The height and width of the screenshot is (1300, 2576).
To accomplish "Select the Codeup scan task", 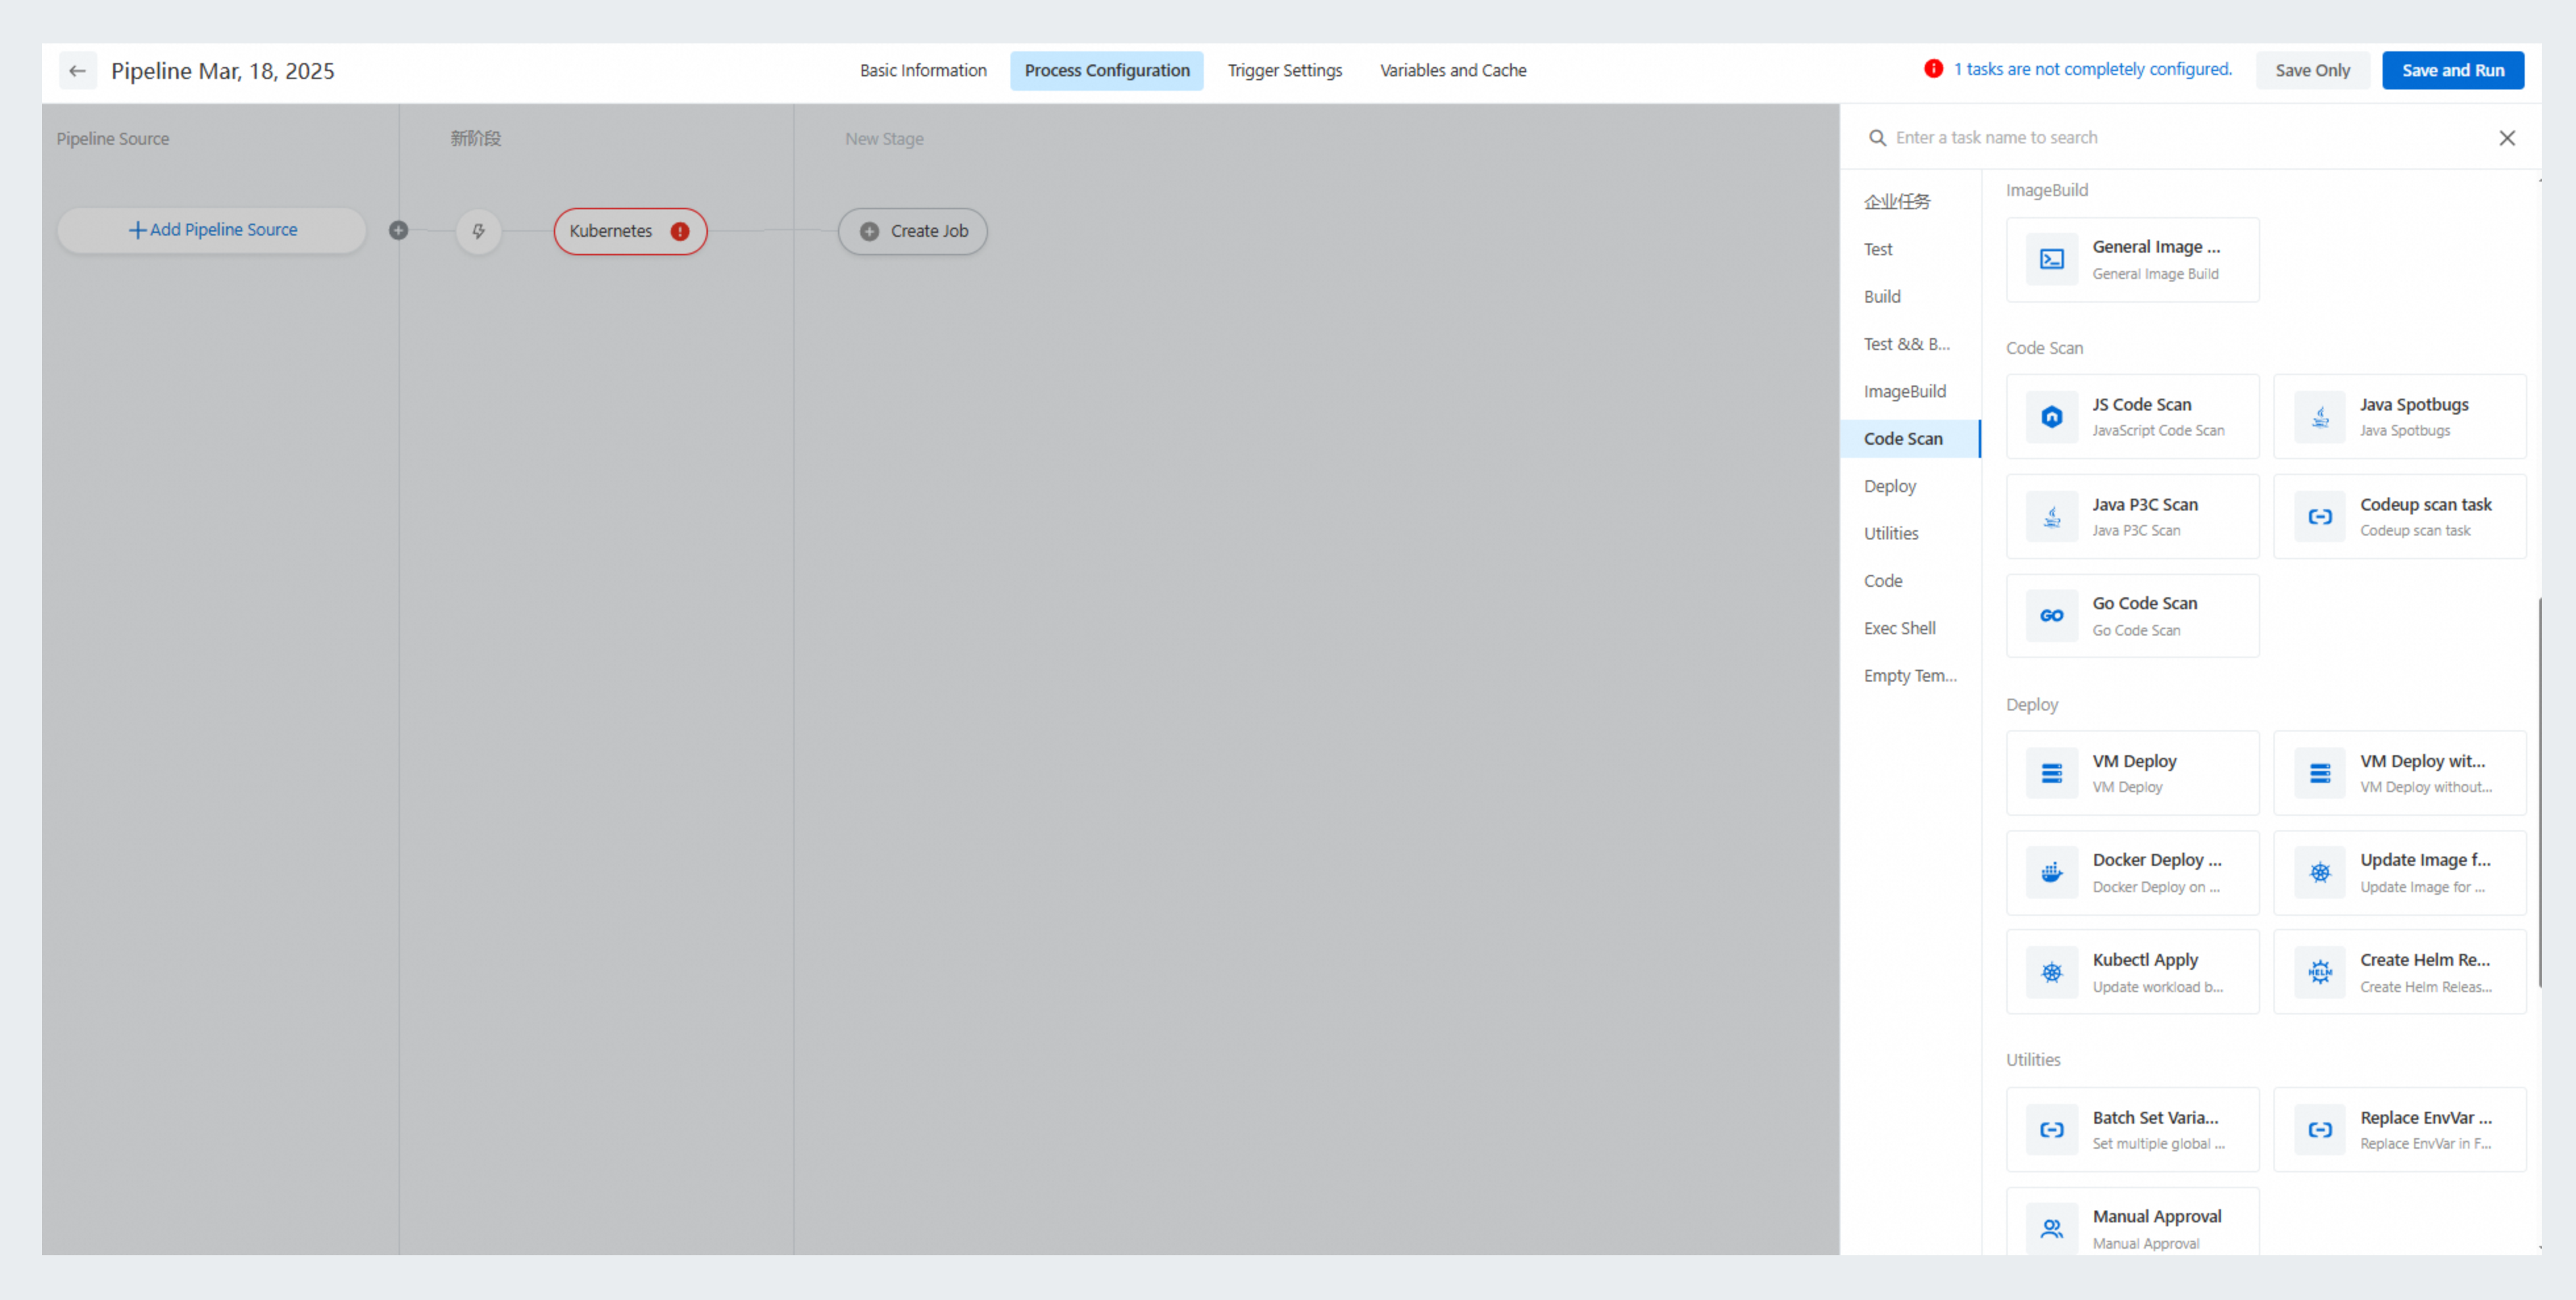I will 2400,516.
